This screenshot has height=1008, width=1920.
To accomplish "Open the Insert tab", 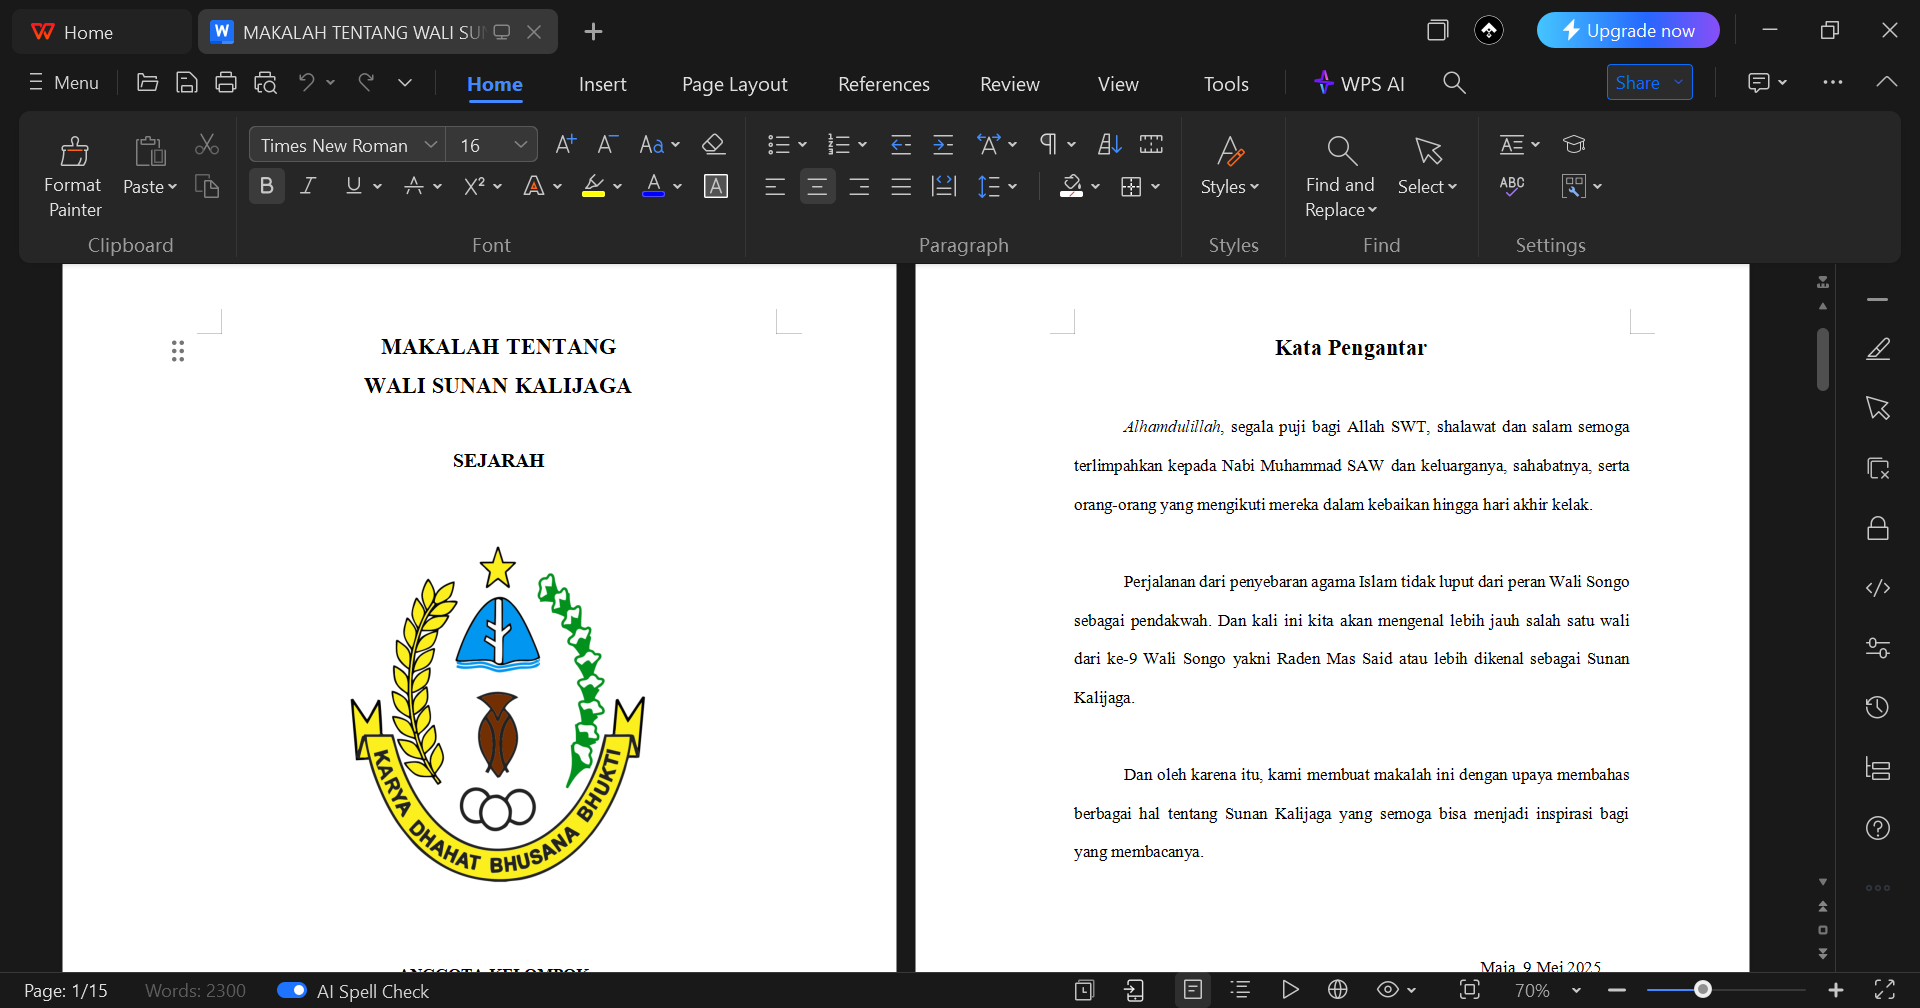I will (603, 84).
